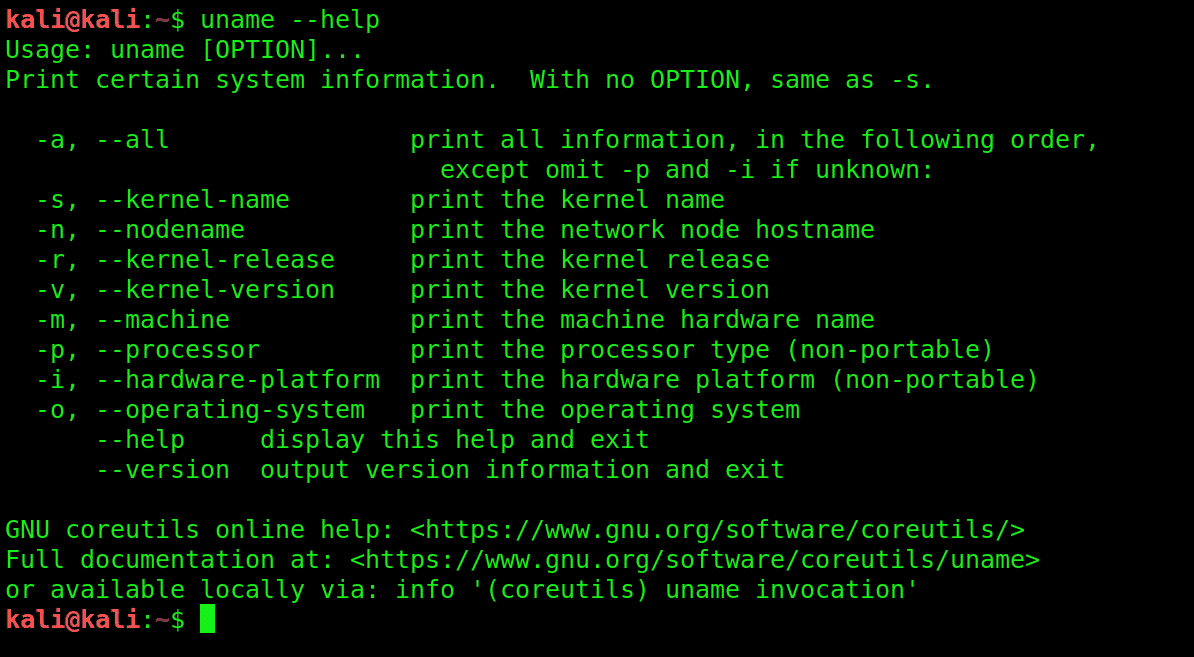This screenshot has width=1194, height=657.
Task: Click the "Print certain system information." sentence
Action: [x=252, y=80]
